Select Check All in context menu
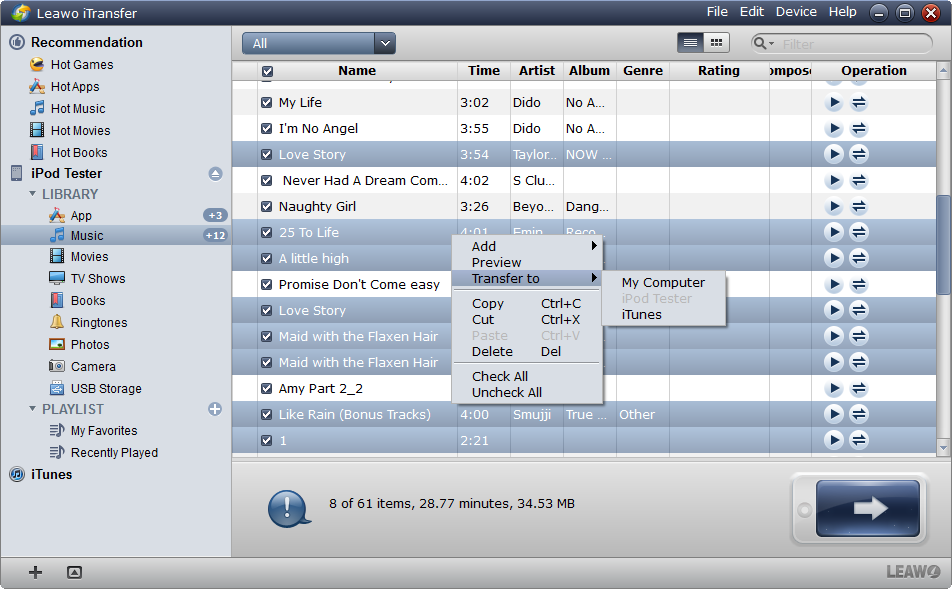The image size is (952, 589). [x=527, y=376]
